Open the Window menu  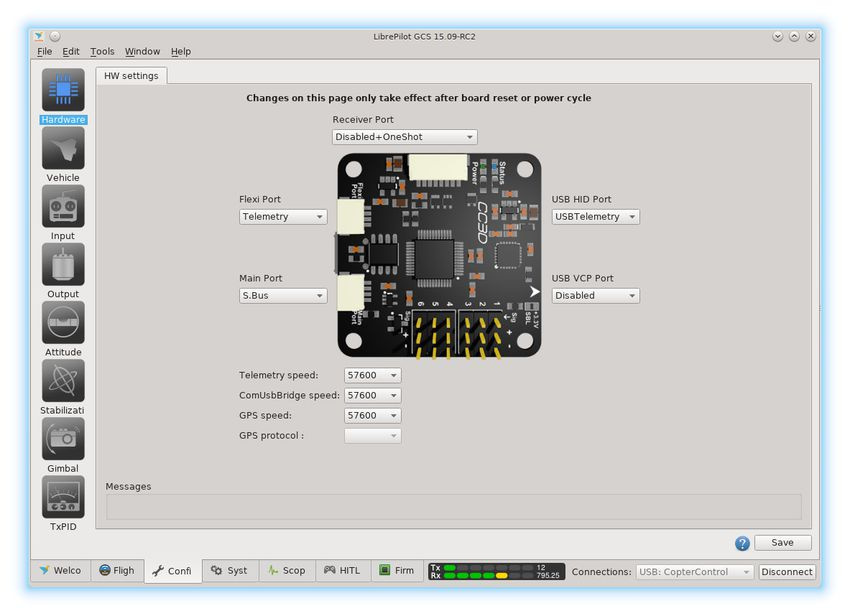(143, 52)
